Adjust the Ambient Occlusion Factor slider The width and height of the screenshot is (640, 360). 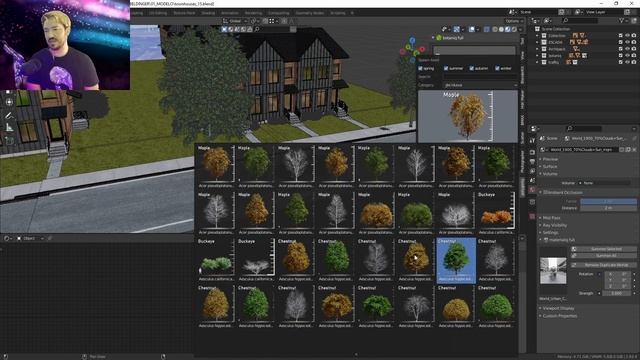[x=608, y=201]
